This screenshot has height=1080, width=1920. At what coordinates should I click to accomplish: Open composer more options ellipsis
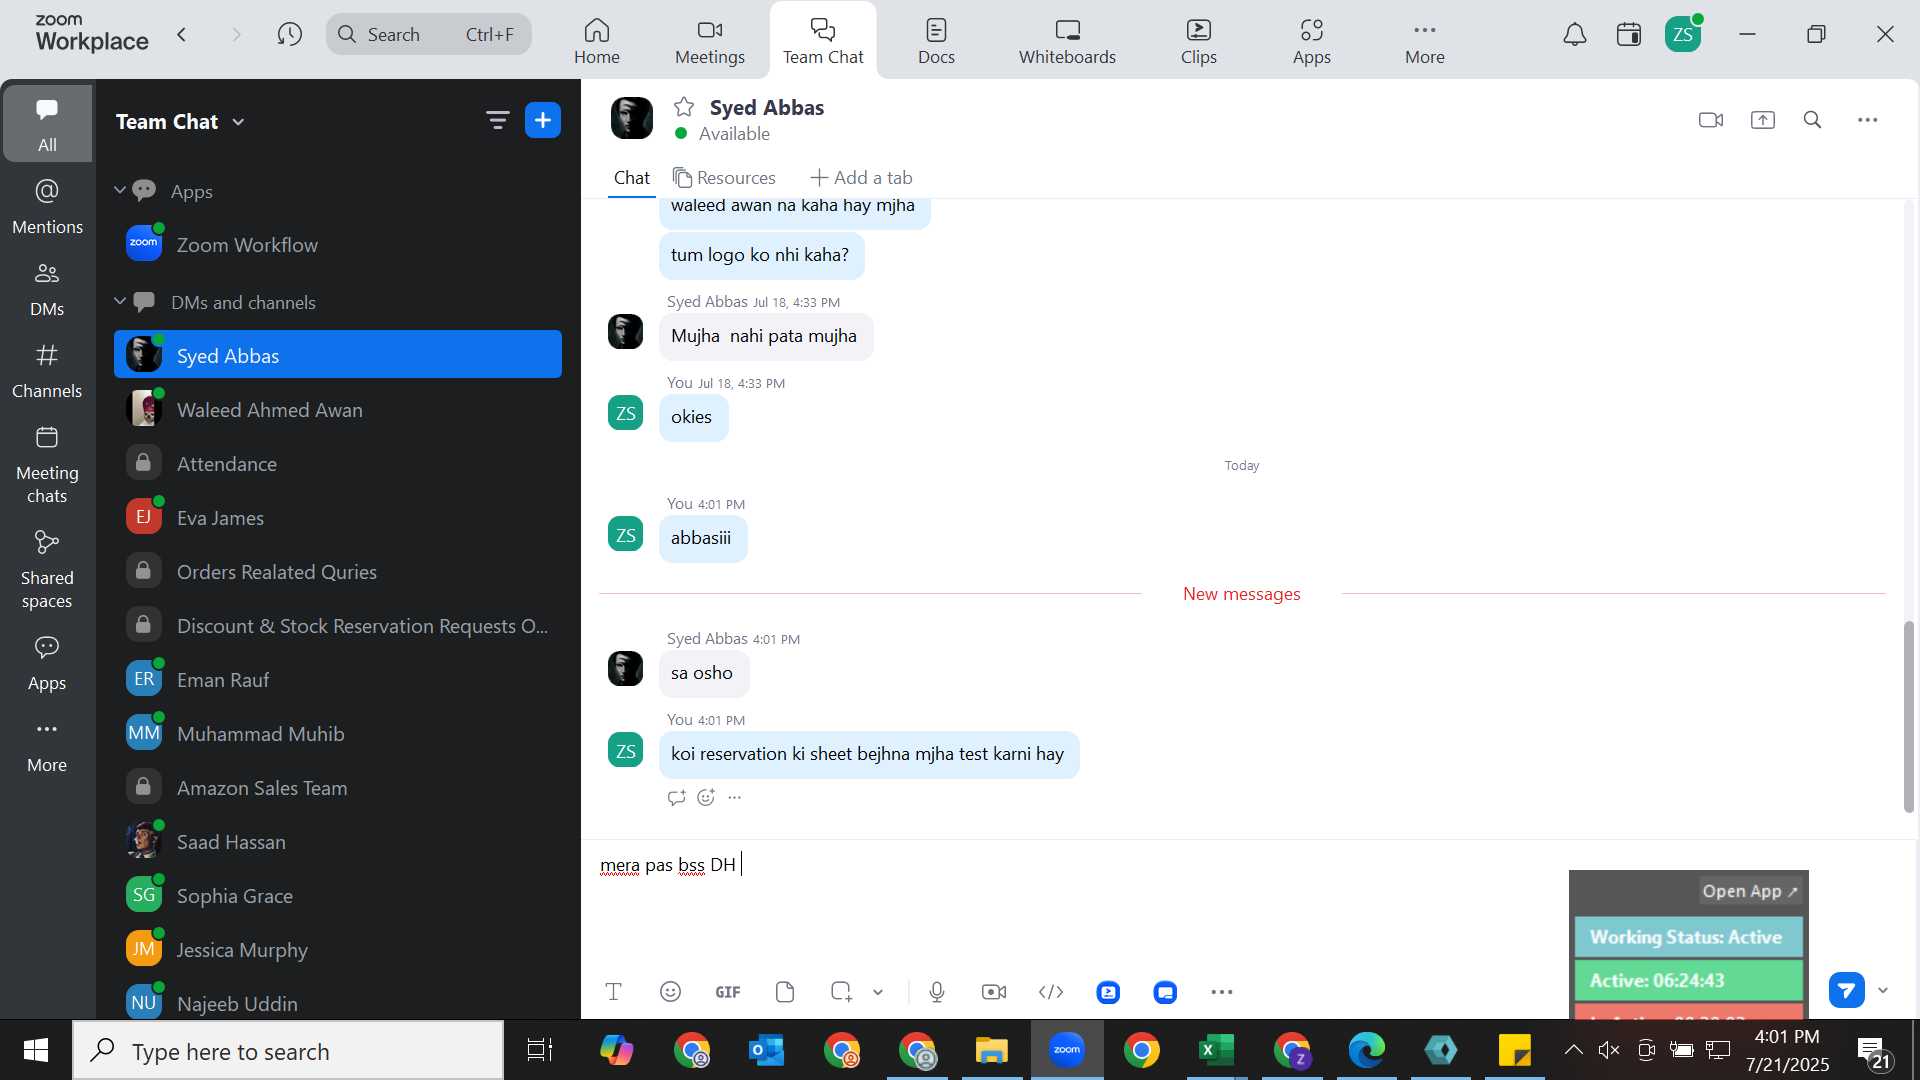point(1222,992)
